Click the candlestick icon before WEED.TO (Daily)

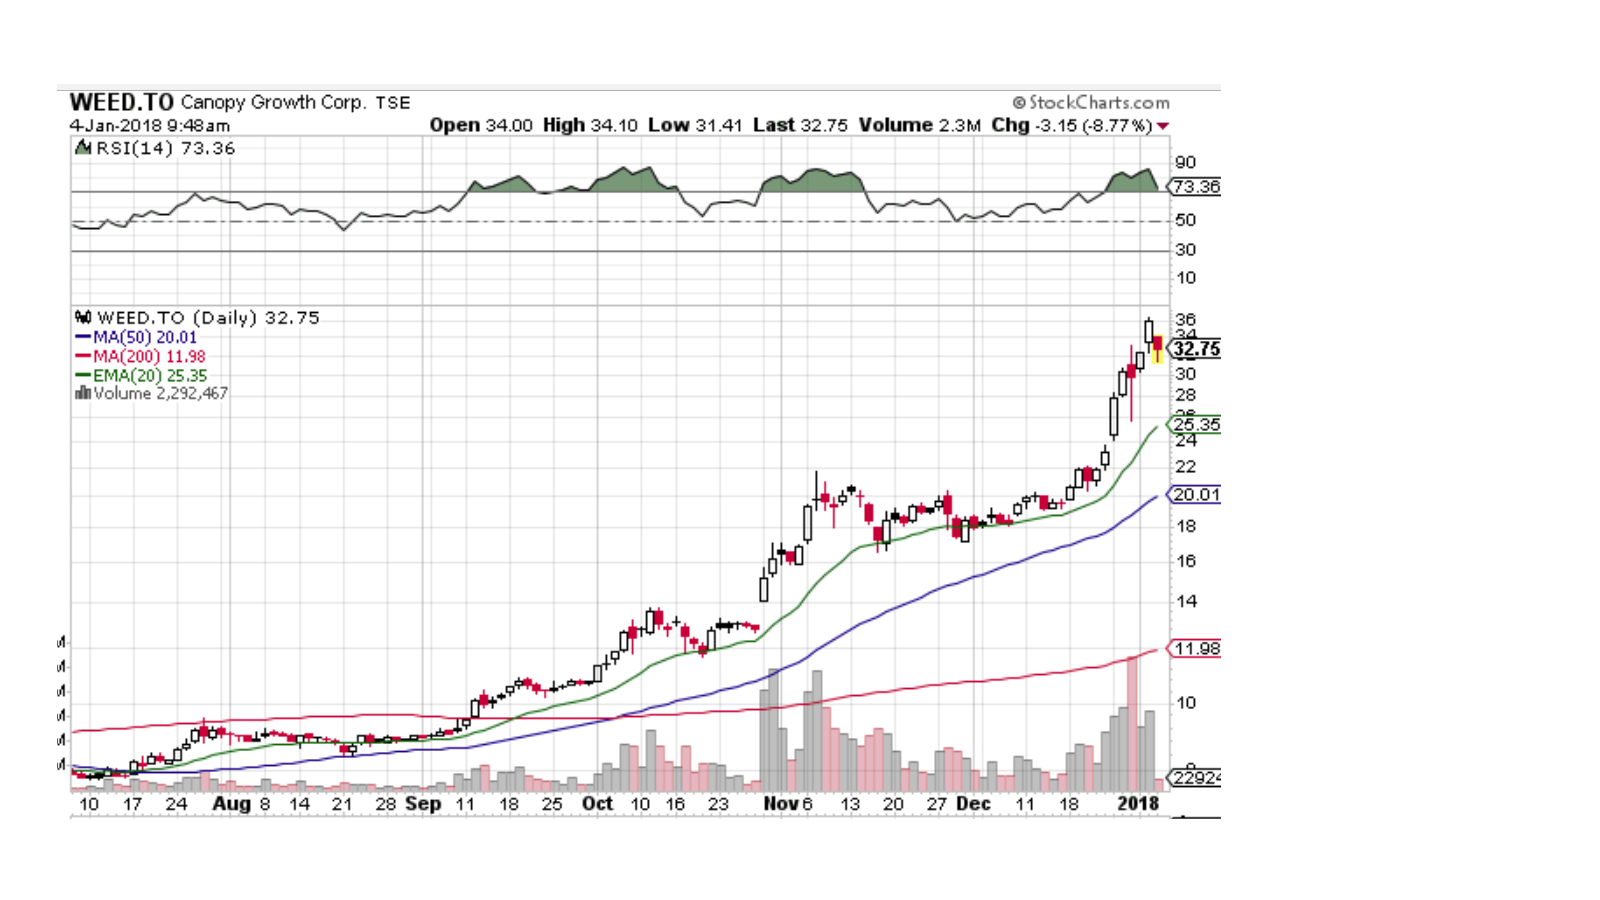point(84,317)
